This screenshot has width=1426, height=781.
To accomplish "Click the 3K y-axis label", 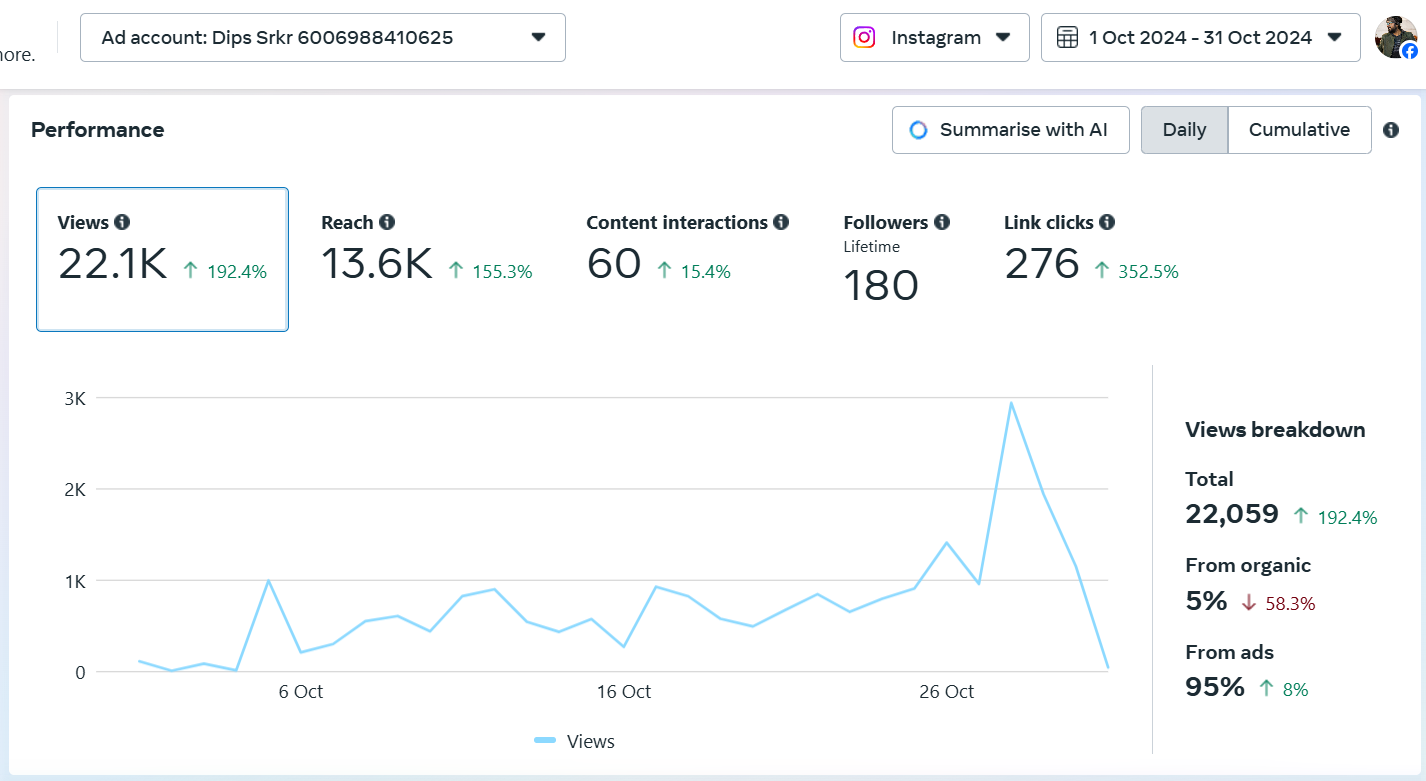I will 75,398.
